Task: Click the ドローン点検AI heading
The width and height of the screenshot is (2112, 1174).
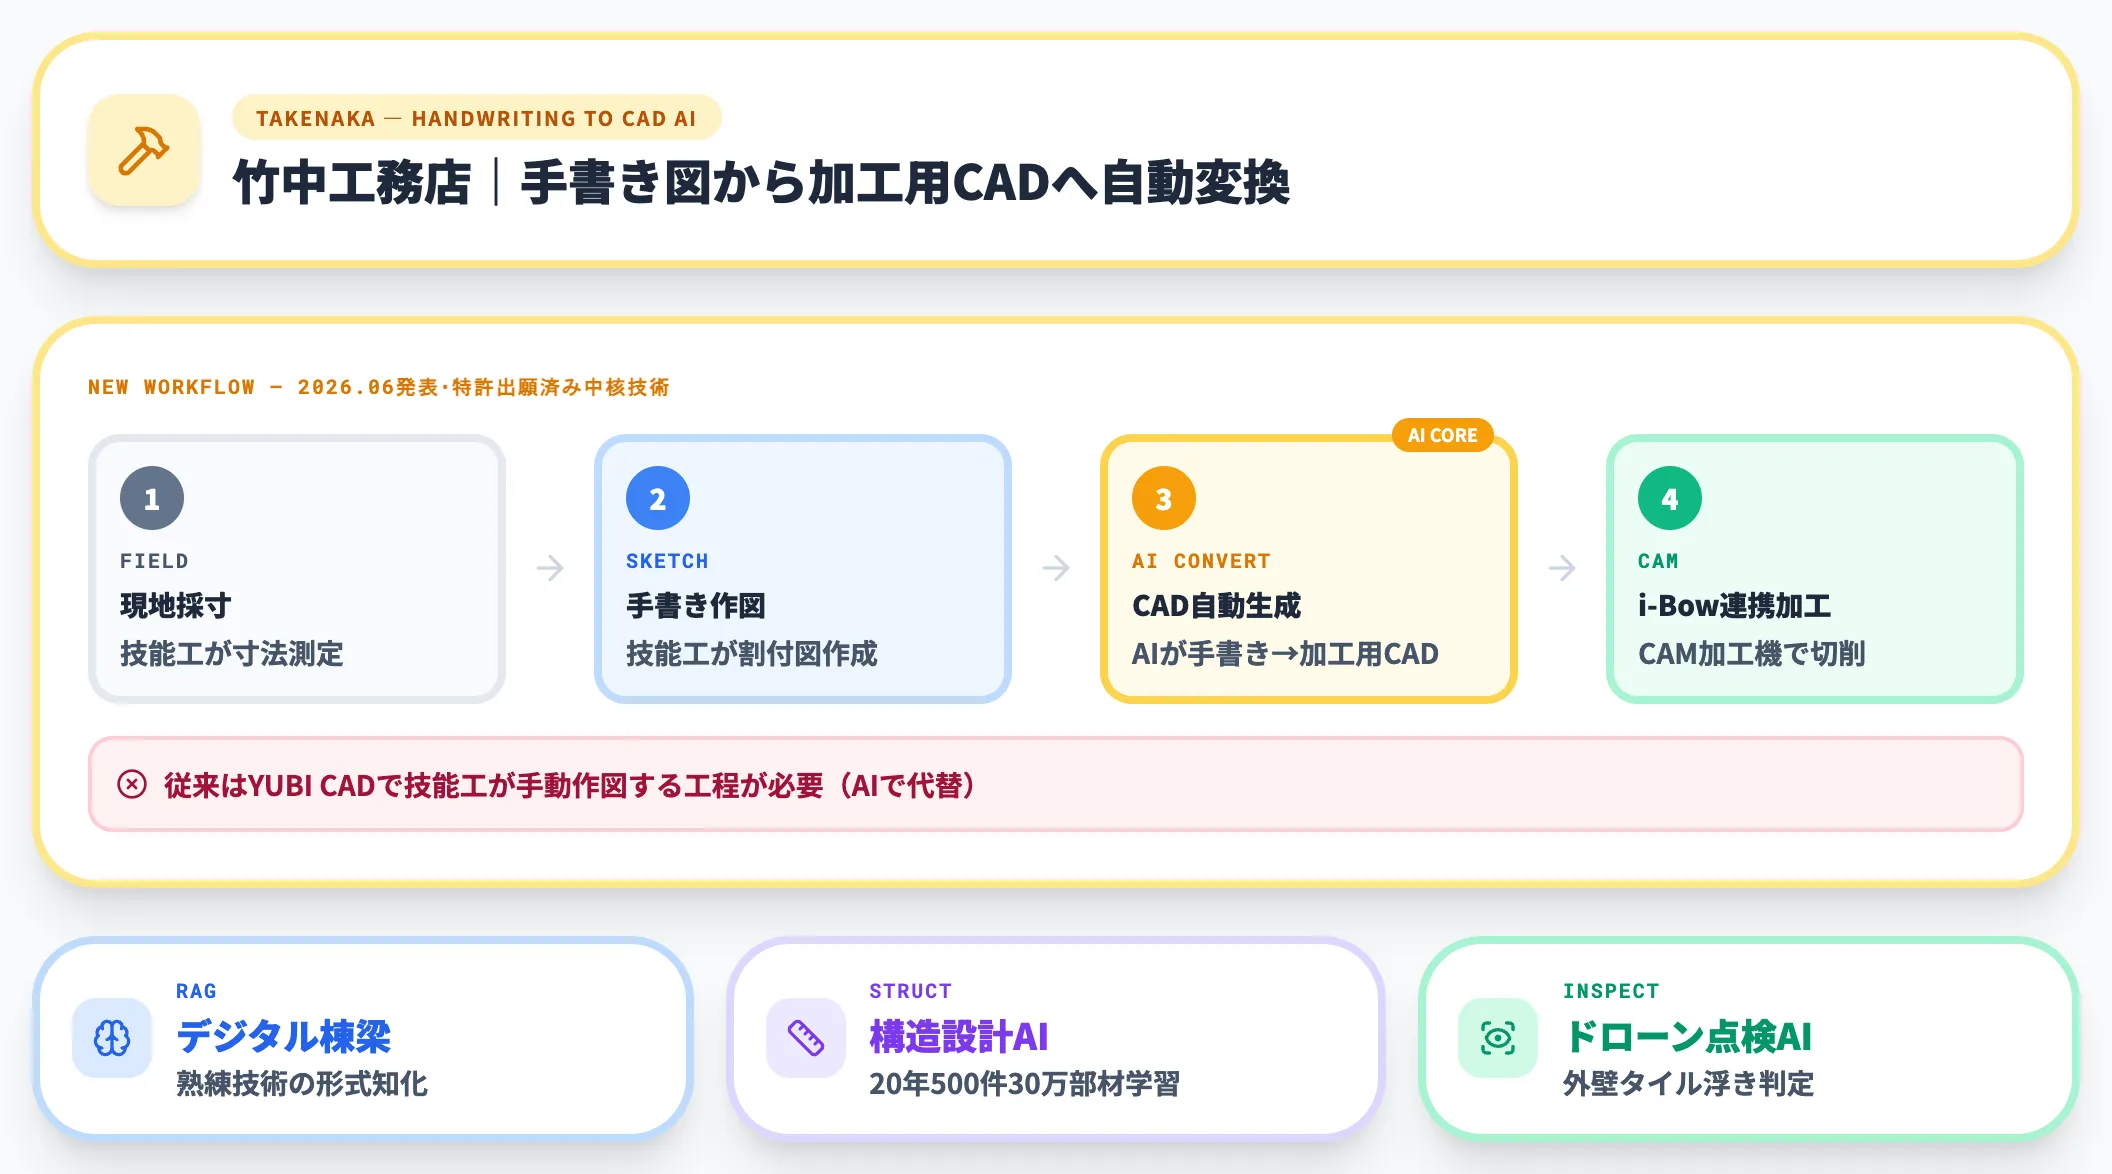Action: click(1689, 1036)
